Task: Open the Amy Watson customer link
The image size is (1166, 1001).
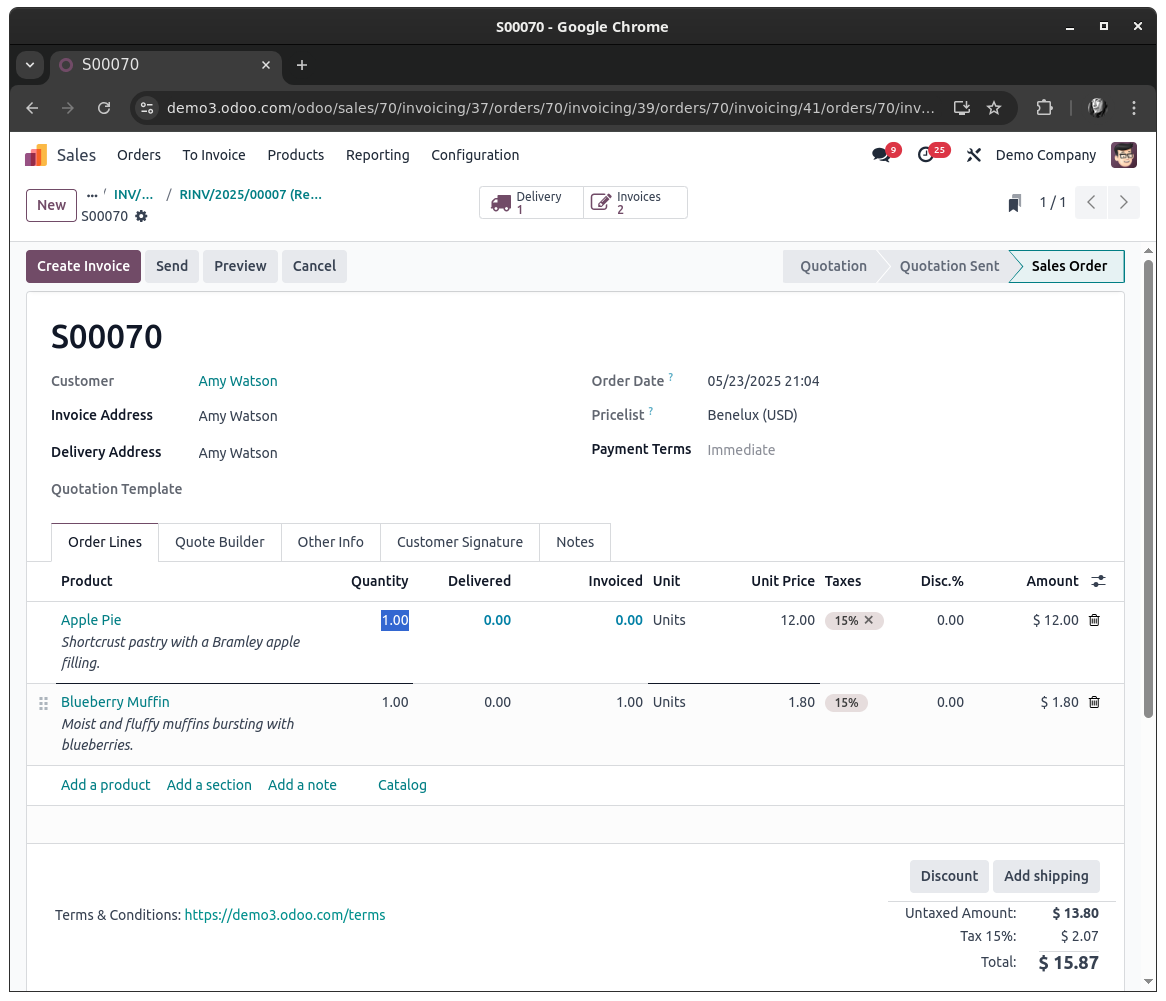Action: (238, 382)
